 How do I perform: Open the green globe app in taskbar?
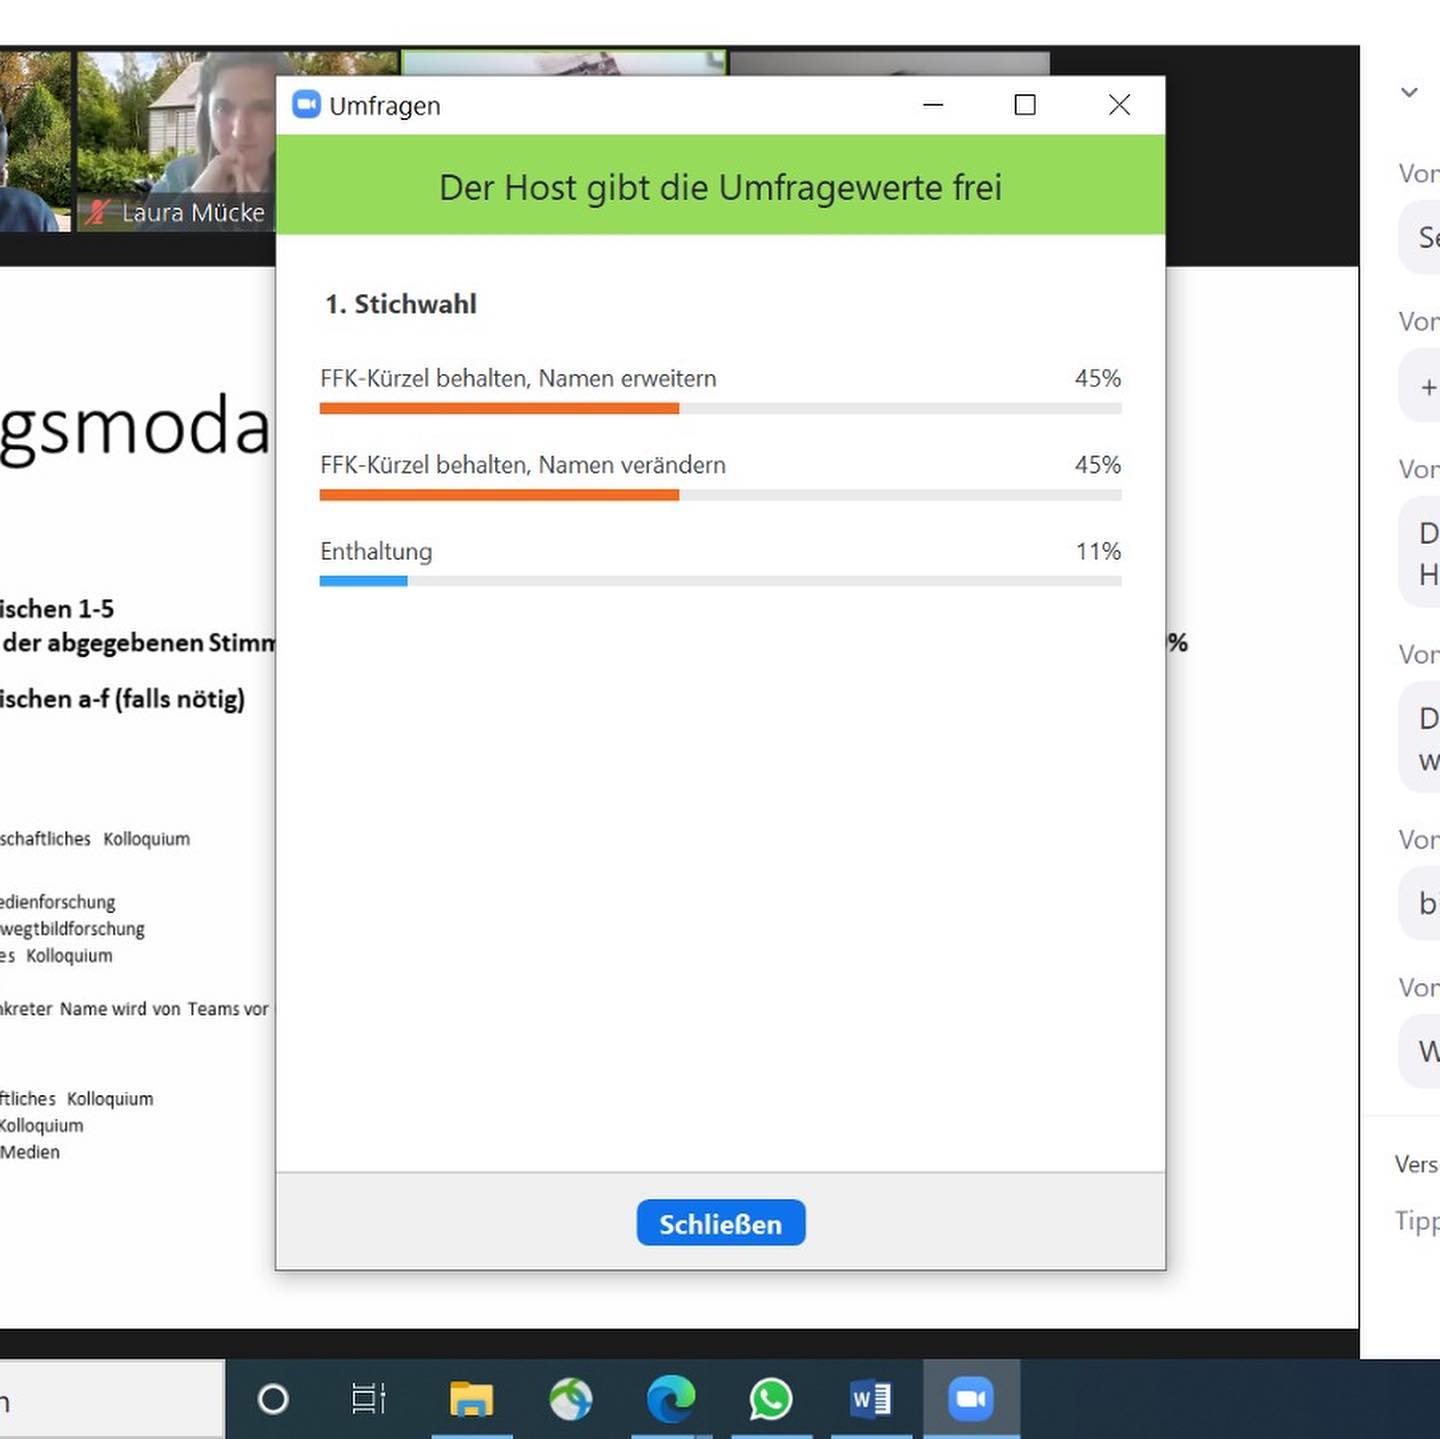pyautogui.click(x=571, y=1399)
